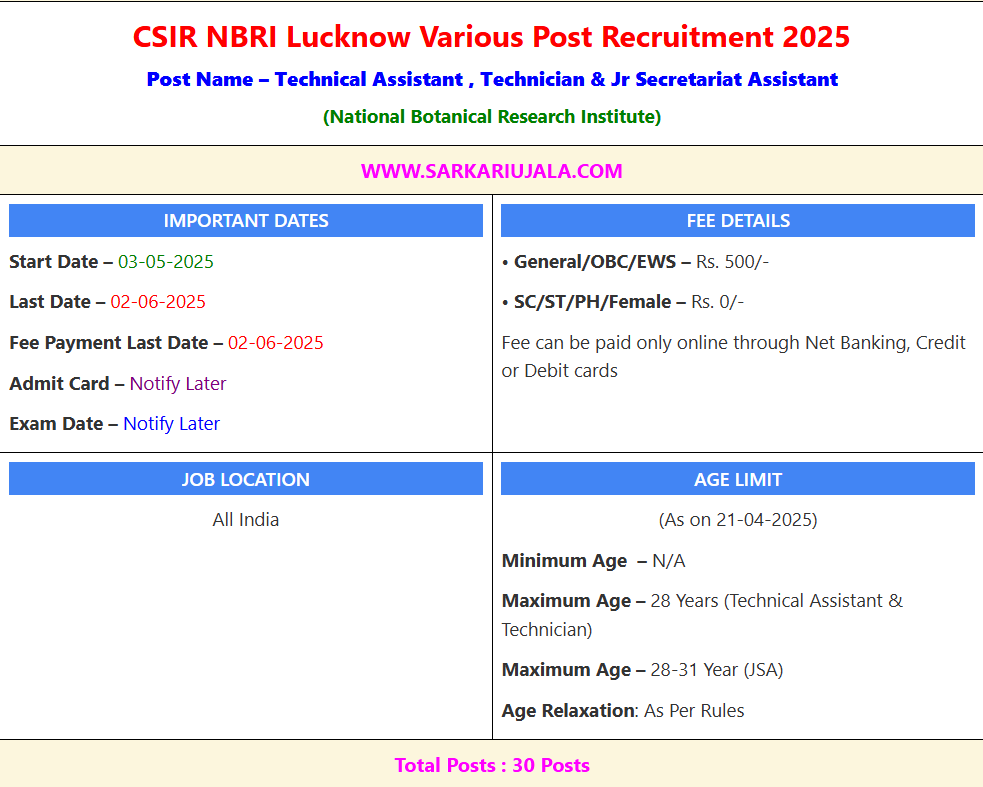Click the Admit Card Notify Later text
This screenshot has width=983, height=787.
tap(178, 384)
